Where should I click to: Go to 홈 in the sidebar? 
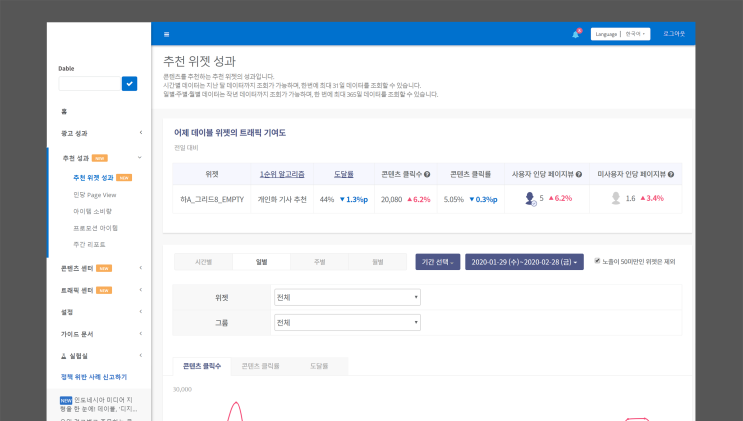click(x=64, y=111)
